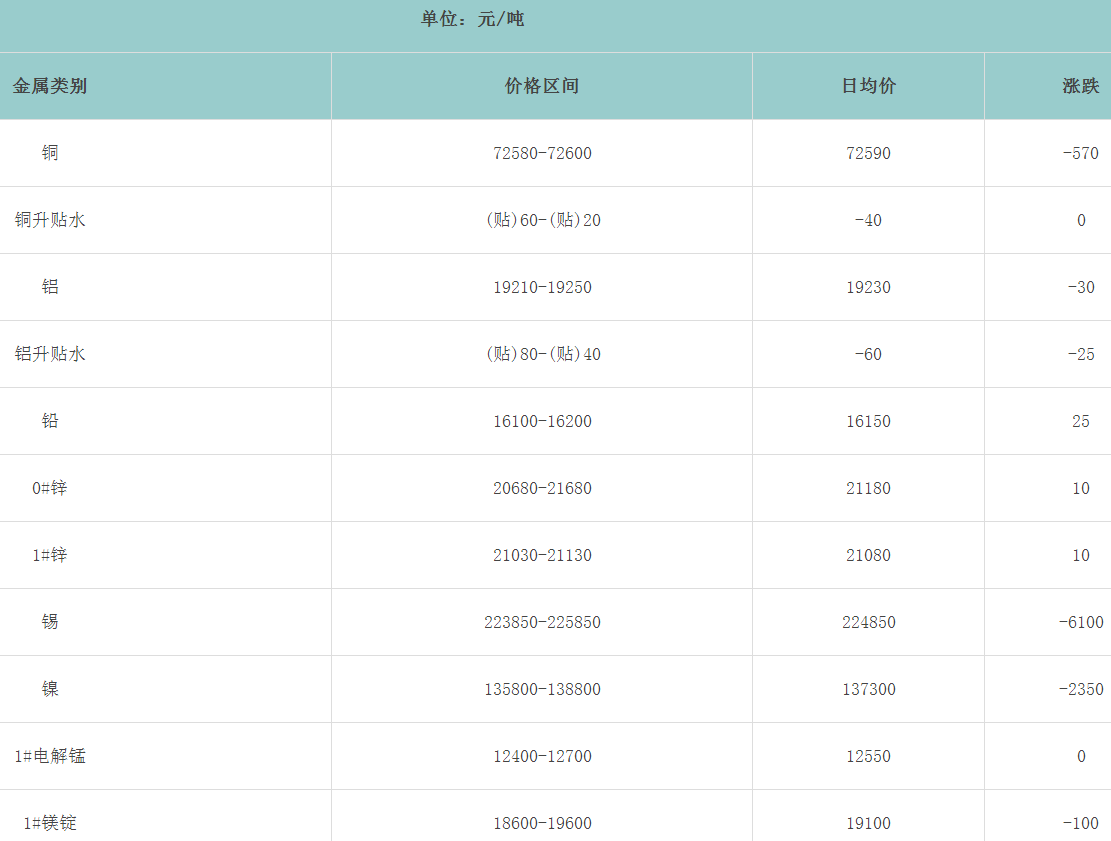Click nickel change value -2350
1111x841 pixels.
[x=1080, y=689]
